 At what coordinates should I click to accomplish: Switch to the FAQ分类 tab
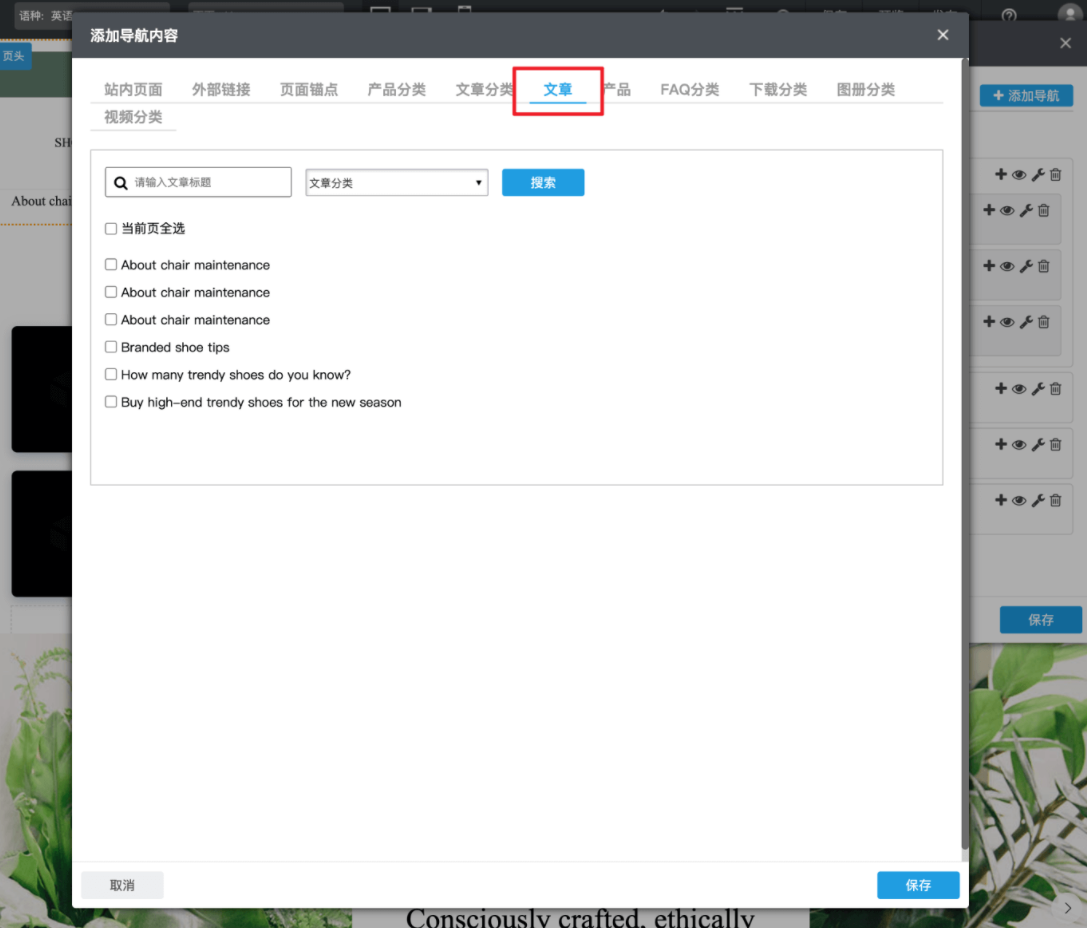click(689, 90)
